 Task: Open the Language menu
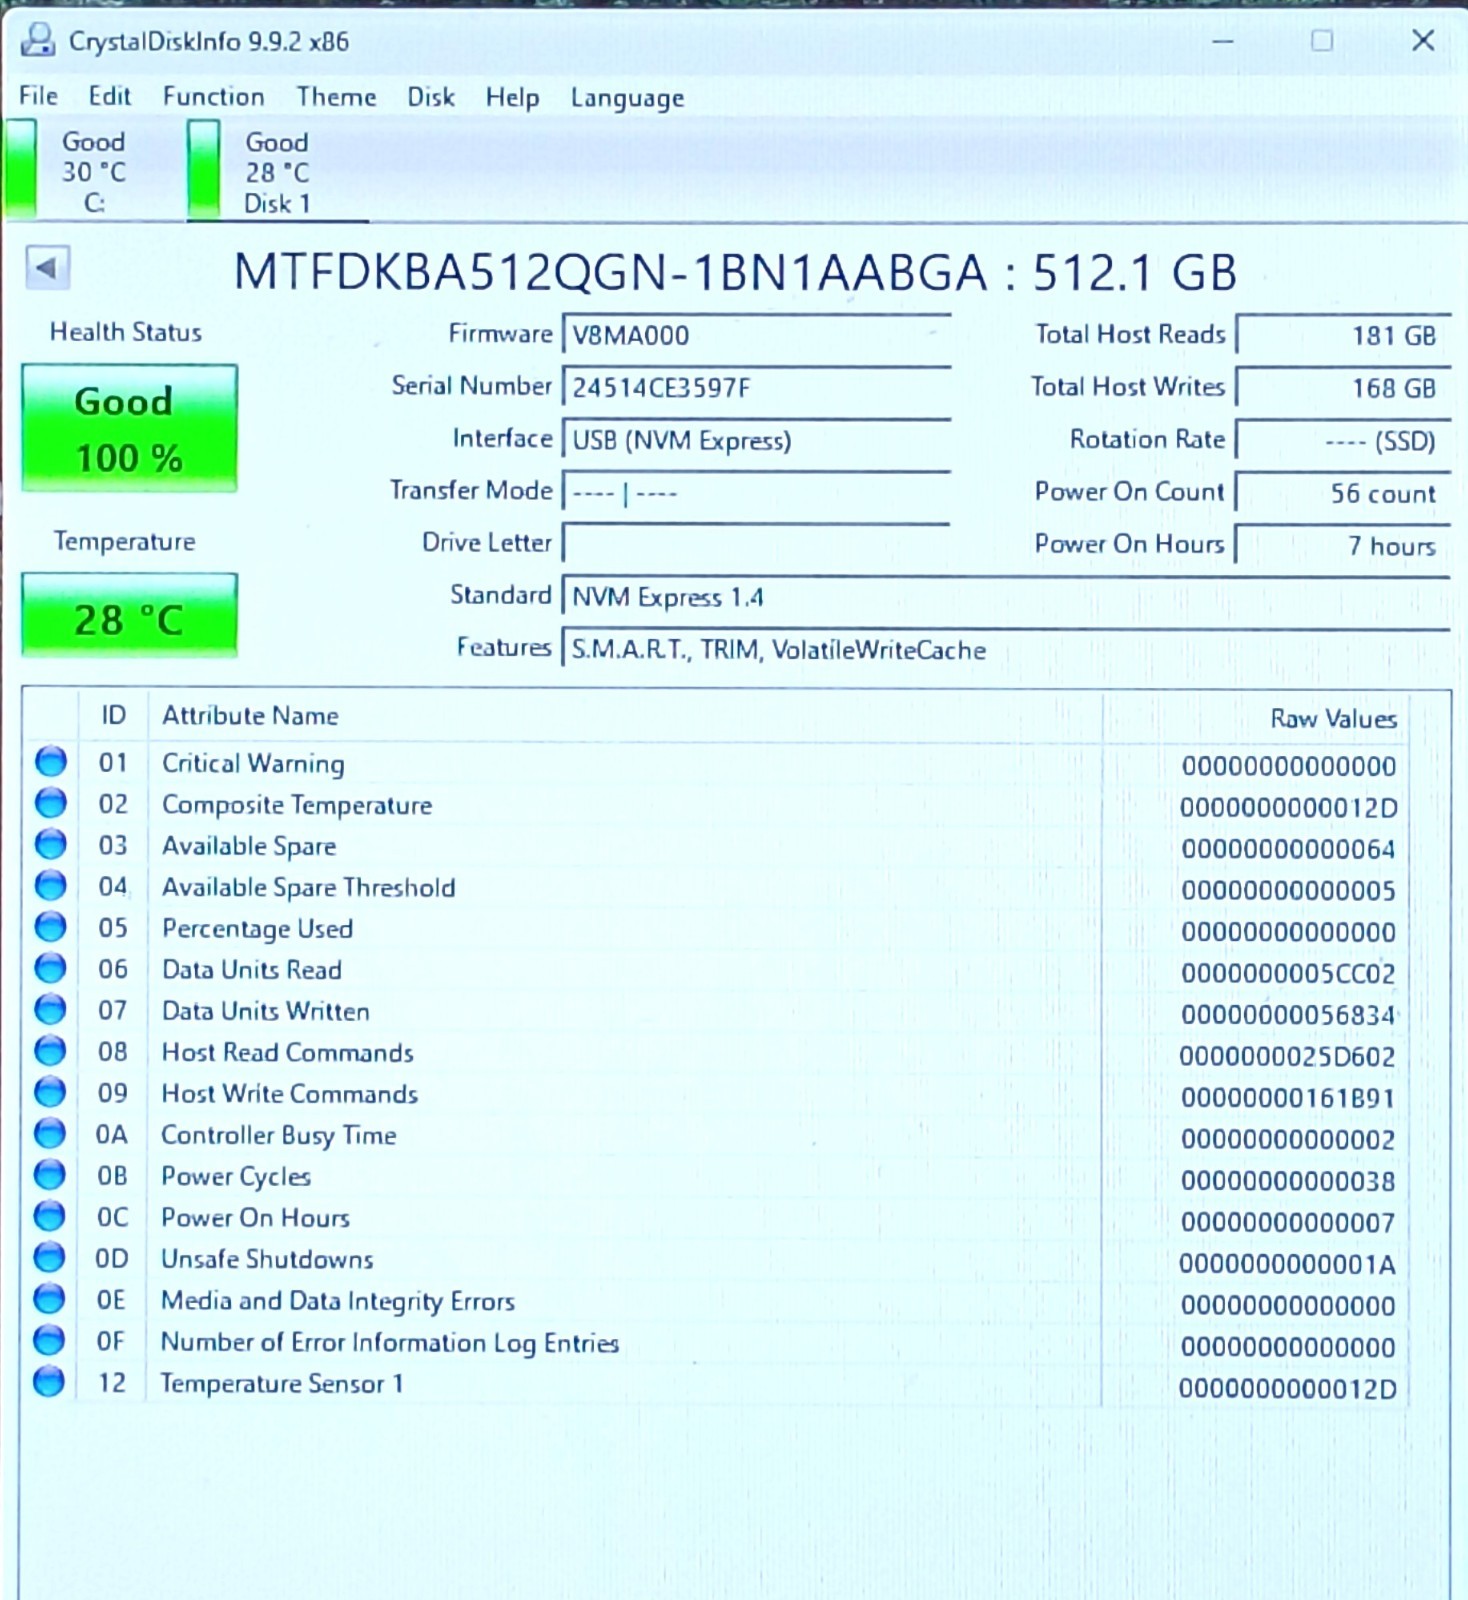(627, 98)
